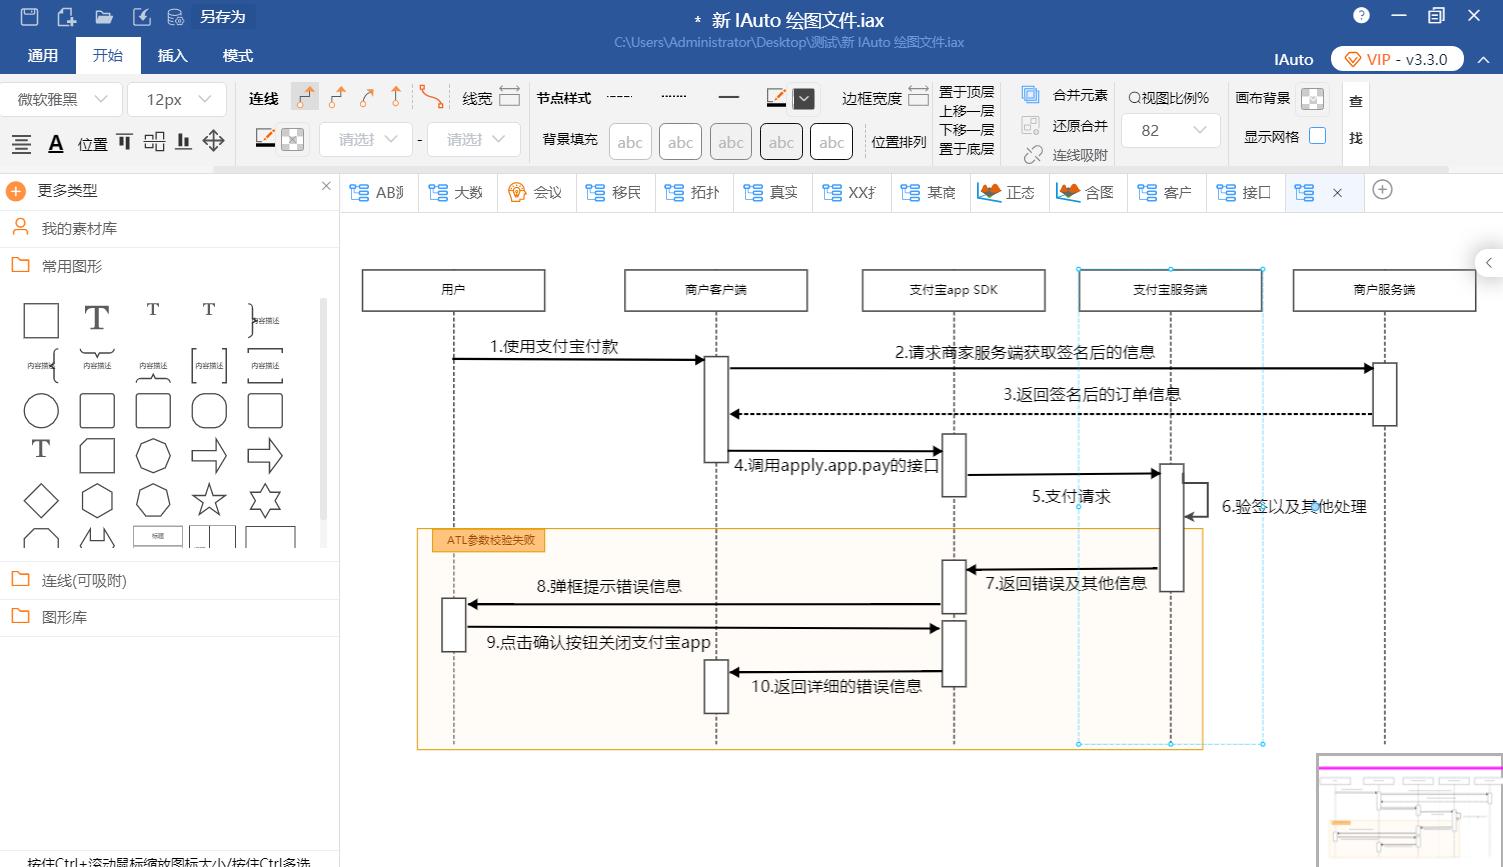Select the star shape in 常用图形 panel
Screen dimensions: 1503x867
coord(209,500)
